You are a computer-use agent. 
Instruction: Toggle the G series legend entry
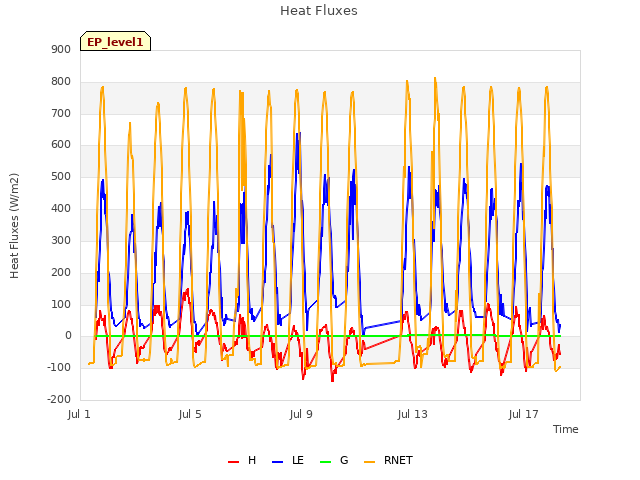(x=334, y=461)
